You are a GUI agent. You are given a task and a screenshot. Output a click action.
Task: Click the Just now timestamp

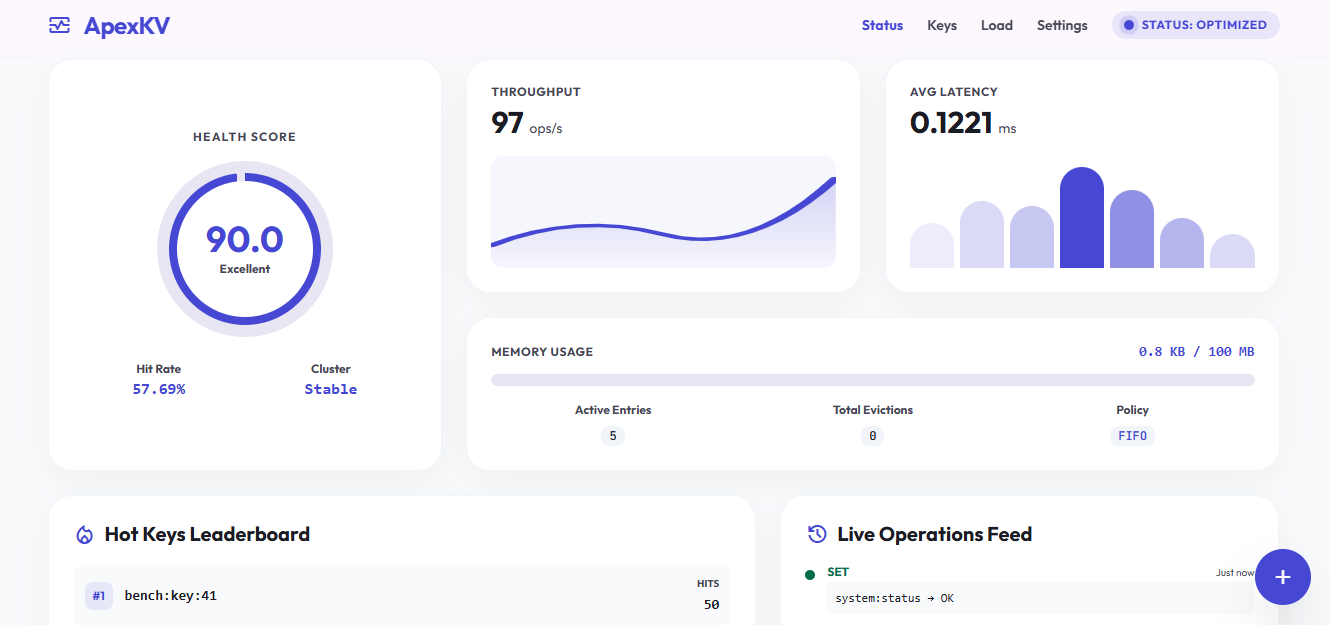coord(1235,573)
